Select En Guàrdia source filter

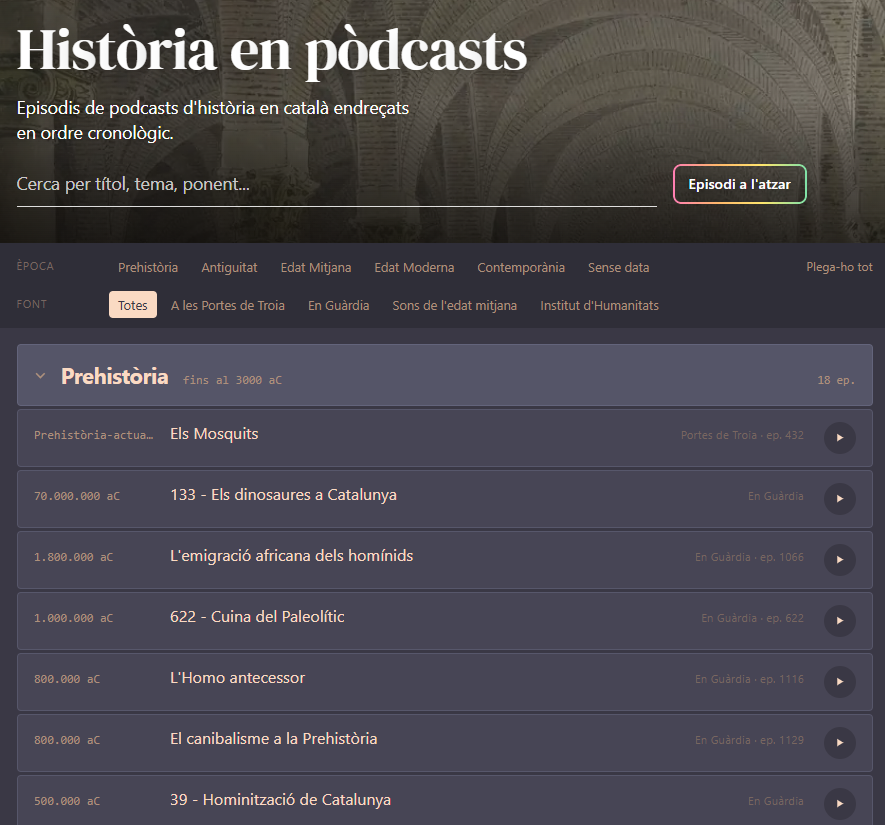[x=339, y=305]
